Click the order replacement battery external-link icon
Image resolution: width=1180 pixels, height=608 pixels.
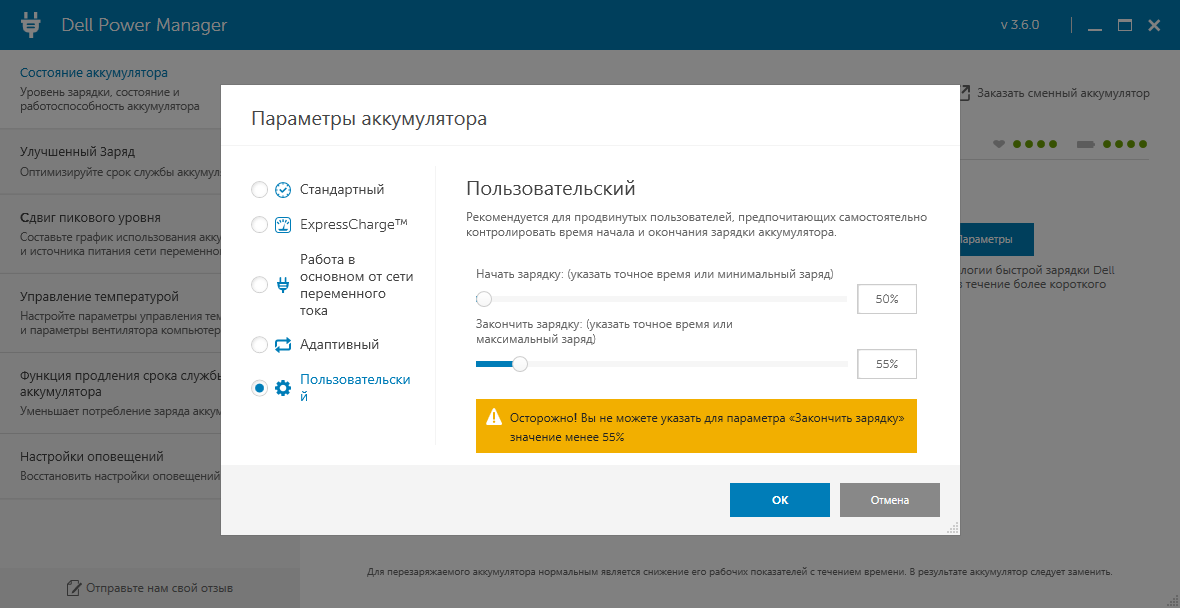964,93
